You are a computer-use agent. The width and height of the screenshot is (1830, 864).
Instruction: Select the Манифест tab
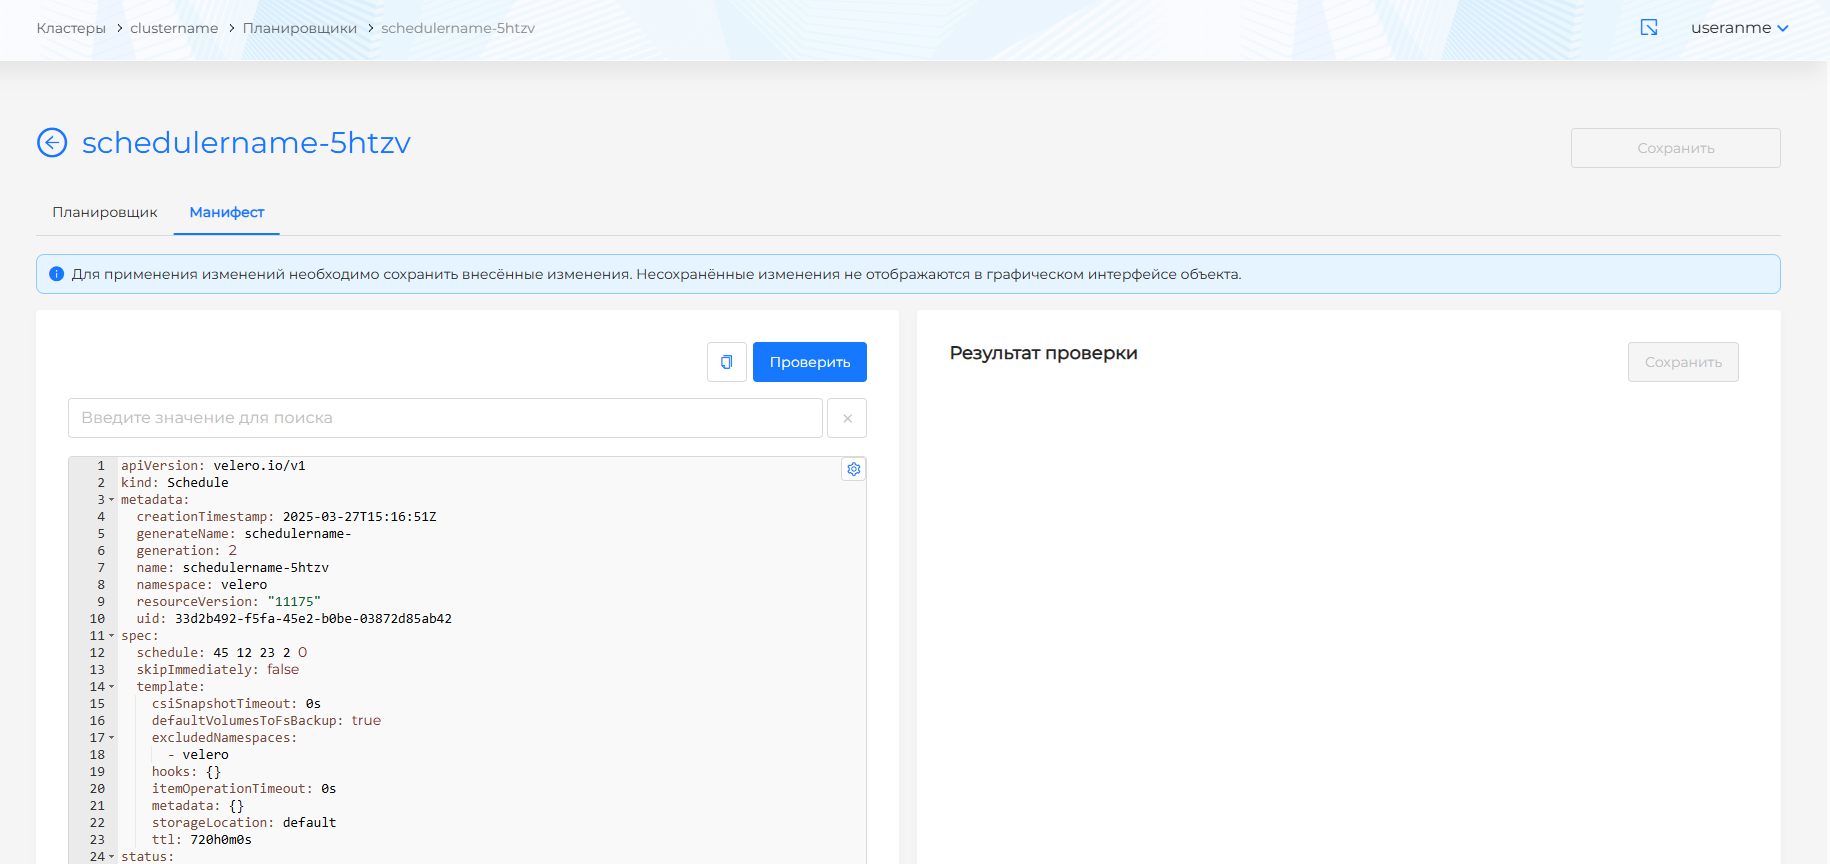click(x=227, y=212)
